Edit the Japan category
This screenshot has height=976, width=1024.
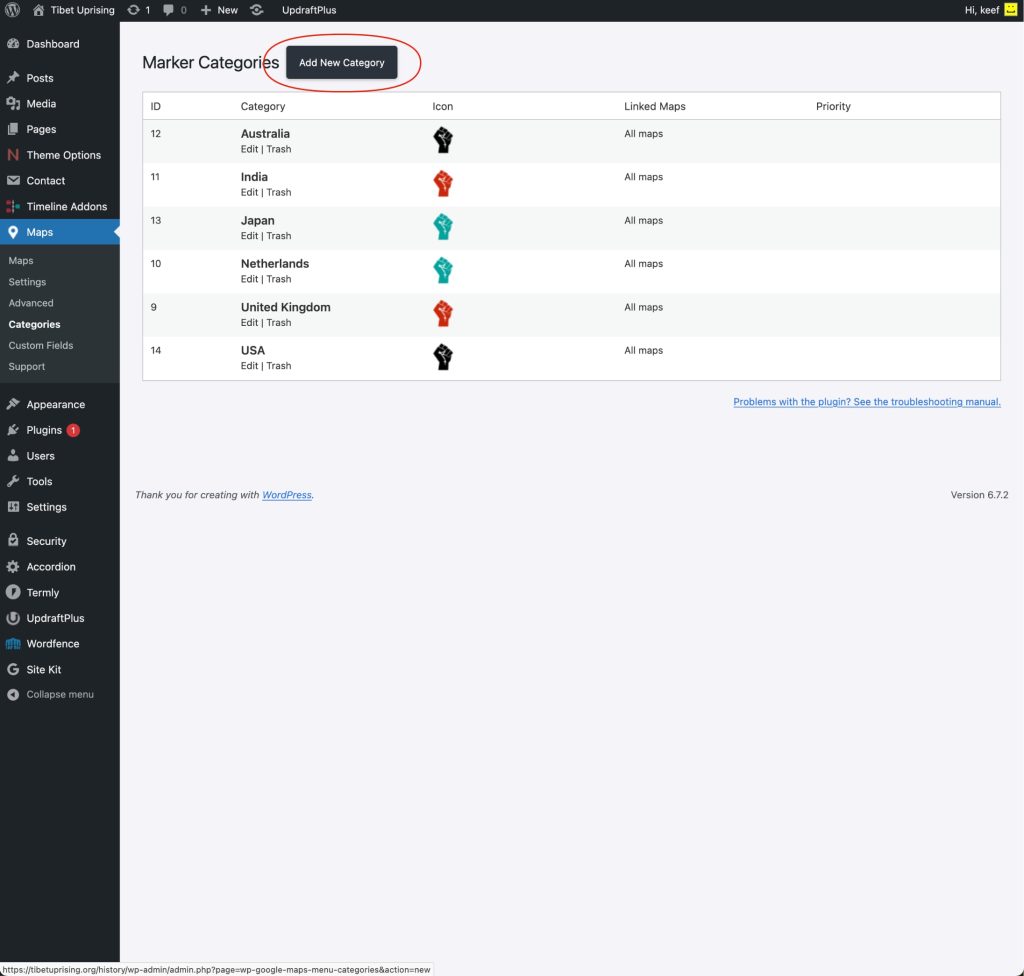pos(249,236)
